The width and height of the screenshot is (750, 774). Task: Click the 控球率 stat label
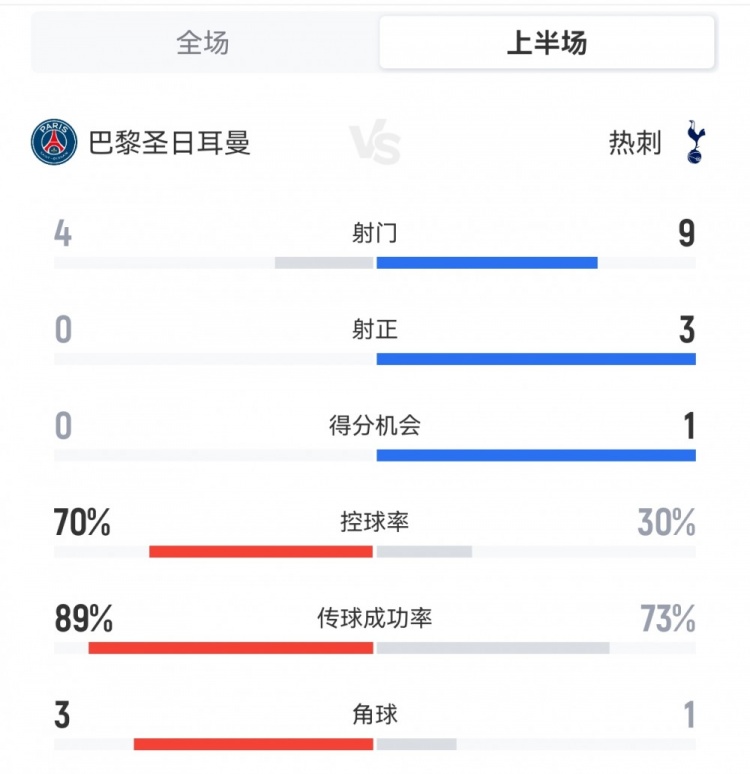[x=375, y=522]
